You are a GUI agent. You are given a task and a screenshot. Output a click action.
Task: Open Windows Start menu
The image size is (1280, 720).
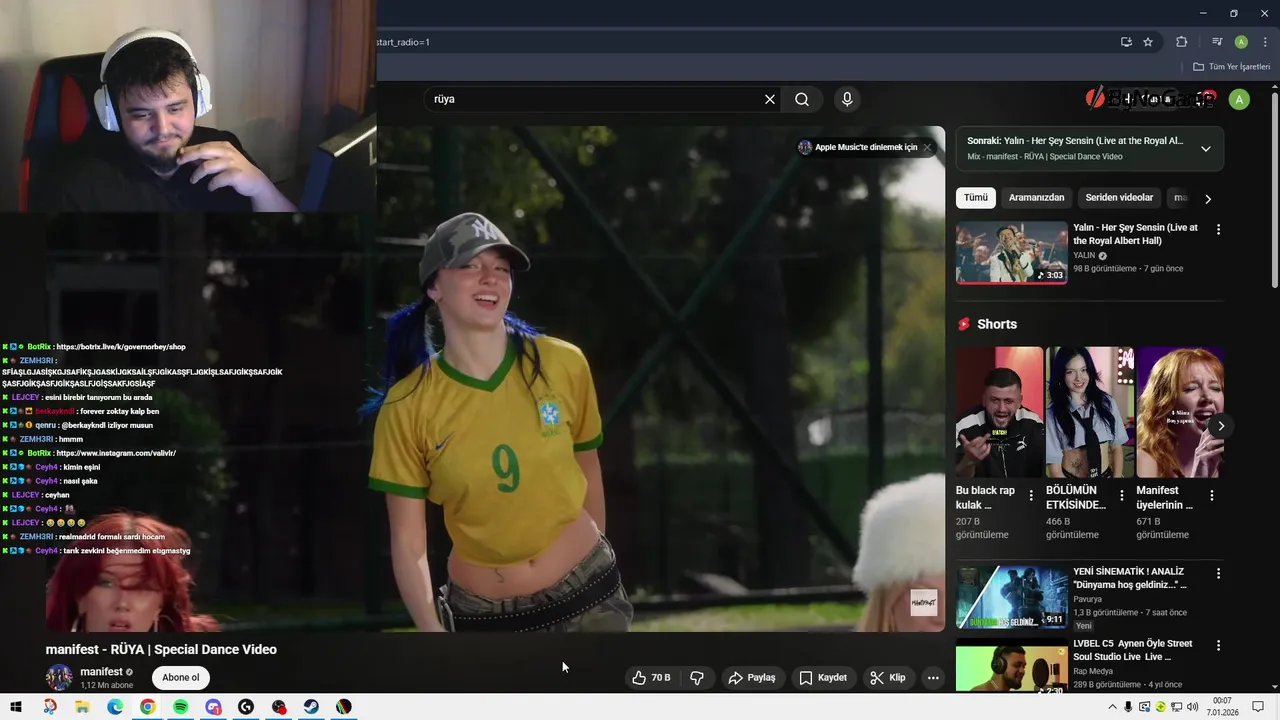click(x=16, y=706)
